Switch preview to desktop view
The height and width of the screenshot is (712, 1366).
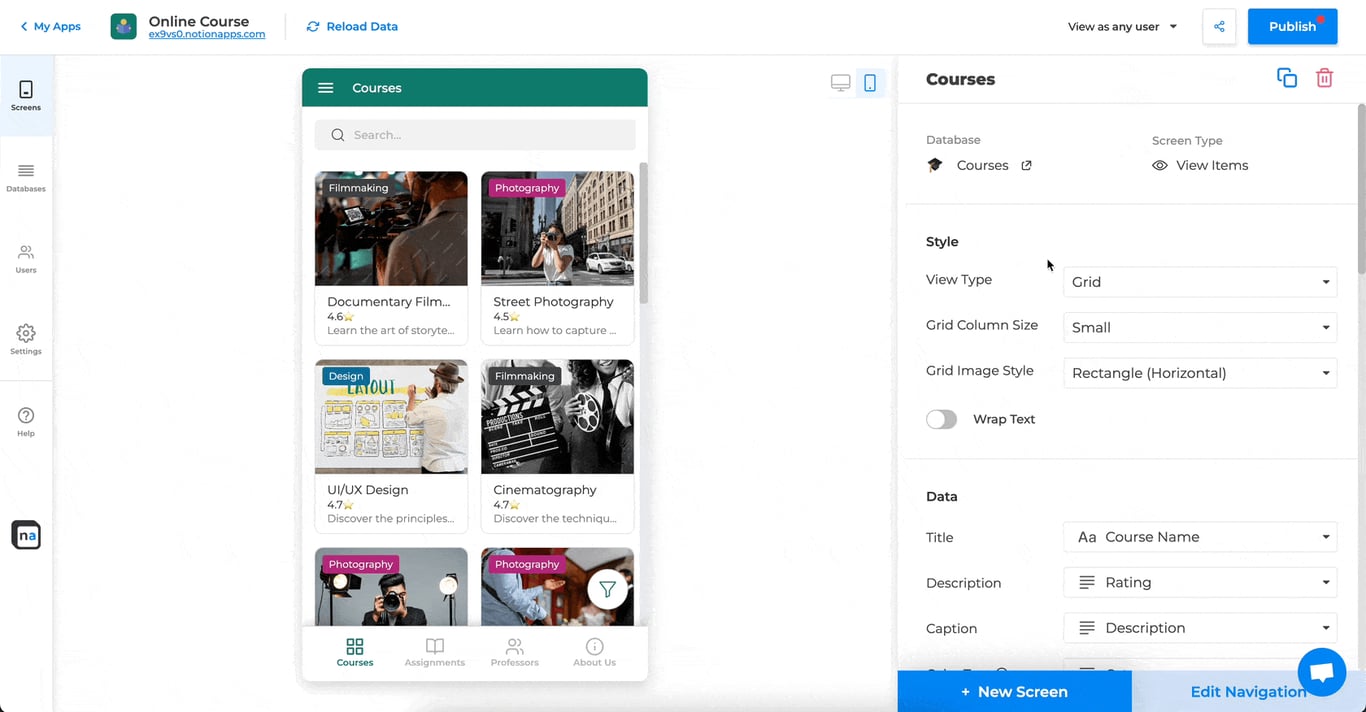[841, 83]
